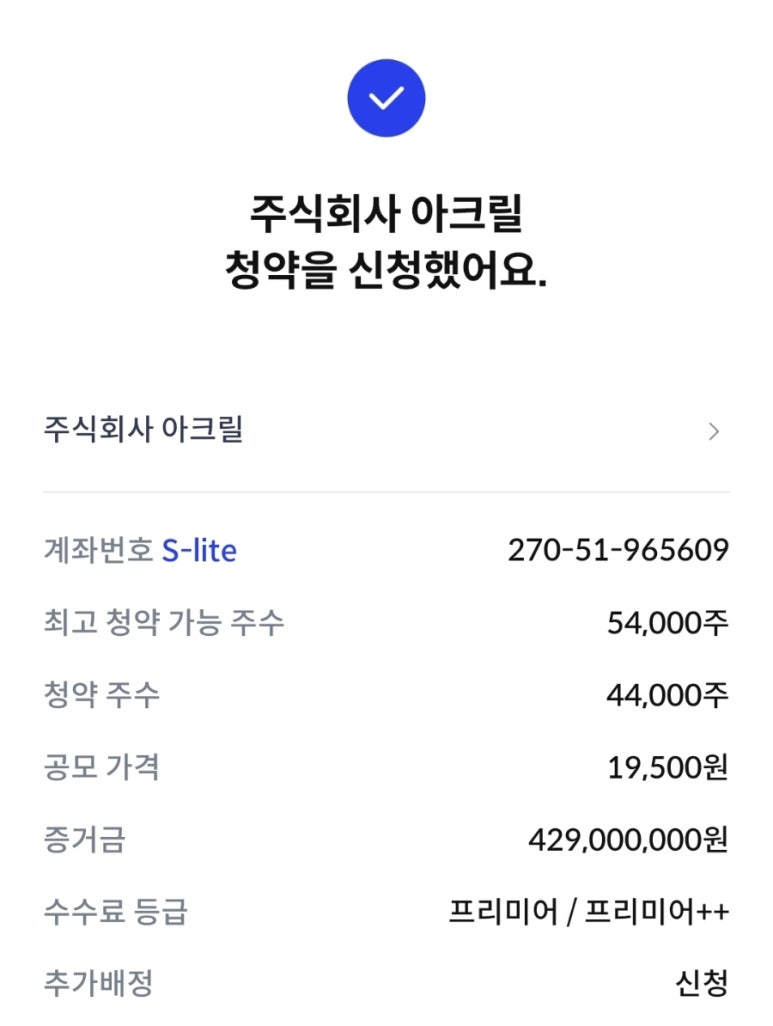The image size is (773, 1026).
Task: Click the 공모 가격 label
Action: click(x=101, y=768)
